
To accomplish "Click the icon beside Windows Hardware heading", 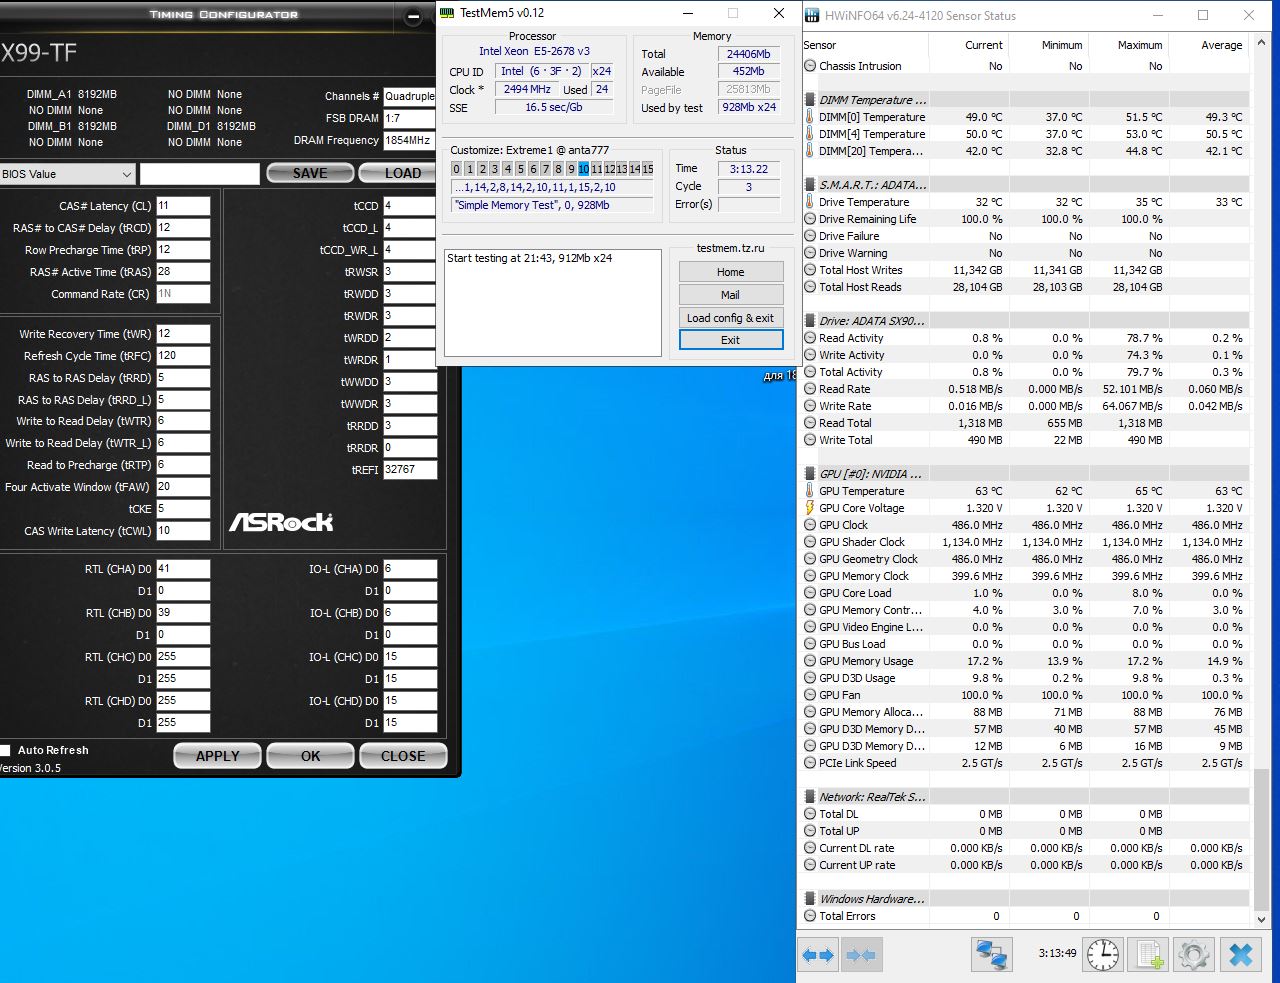I will [810, 899].
